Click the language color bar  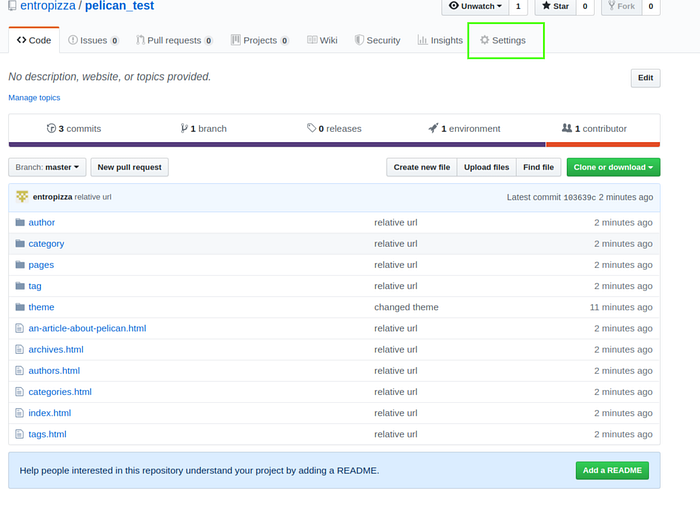(x=334, y=145)
